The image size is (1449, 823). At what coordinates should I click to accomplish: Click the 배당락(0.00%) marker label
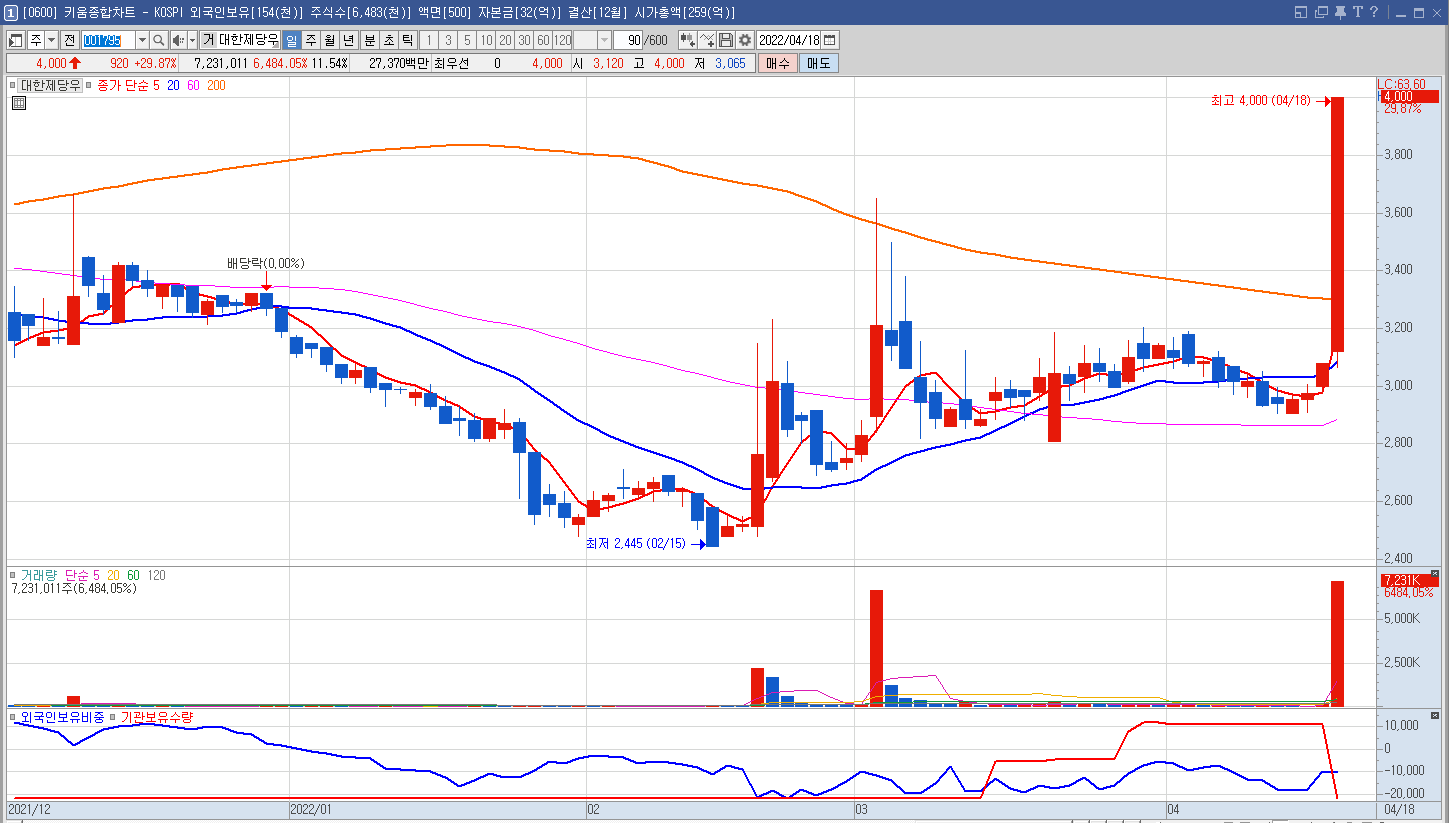tap(265, 263)
